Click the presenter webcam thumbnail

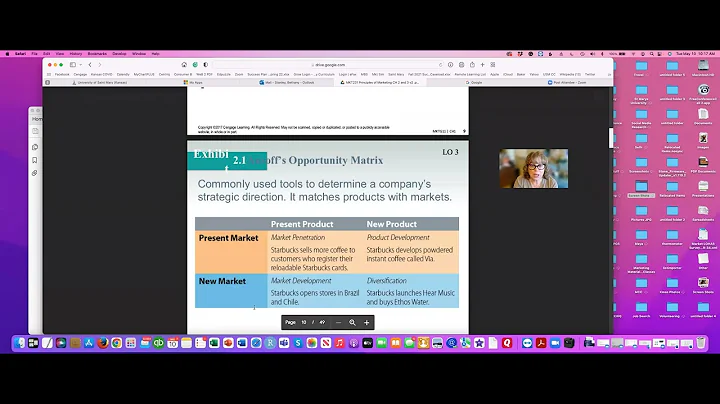pyautogui.click(x=534, y=168)
